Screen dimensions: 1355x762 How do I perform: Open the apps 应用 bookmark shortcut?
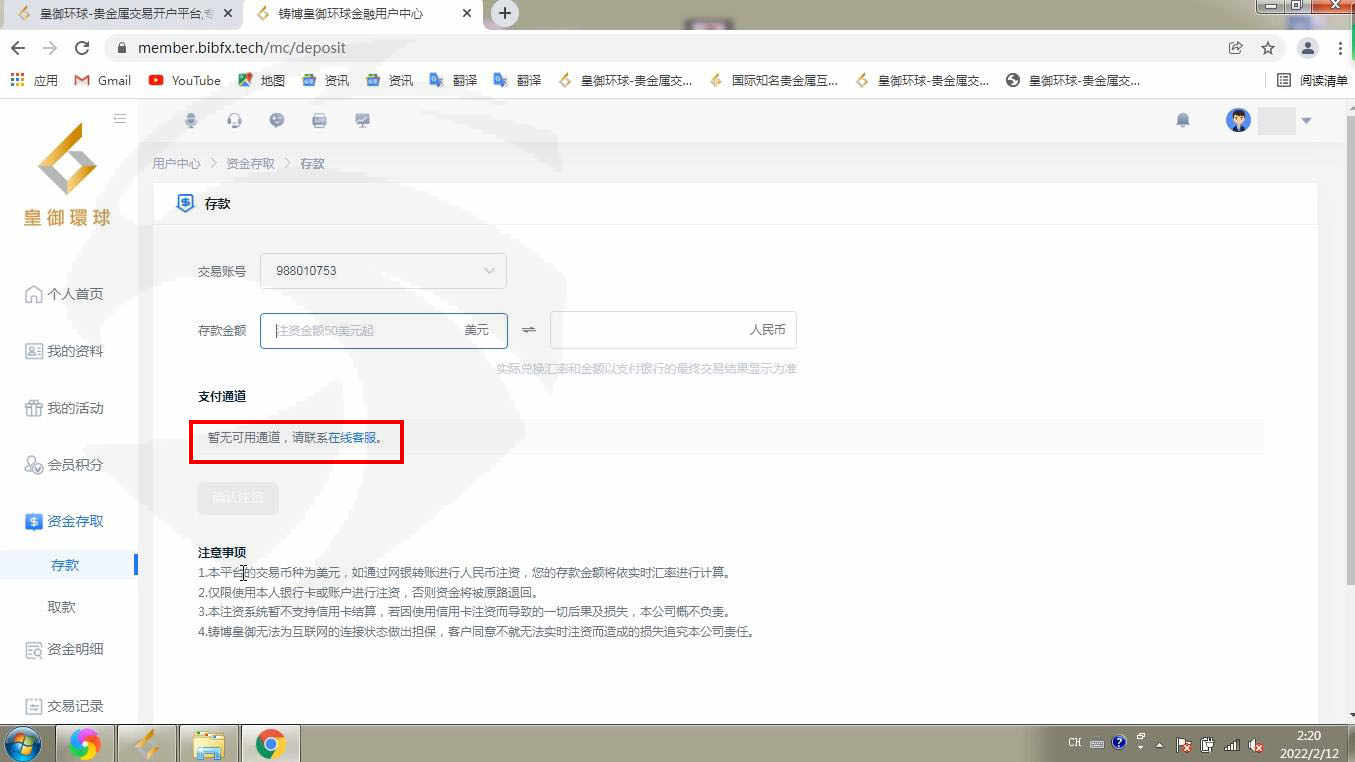click(x=35, y=81)
